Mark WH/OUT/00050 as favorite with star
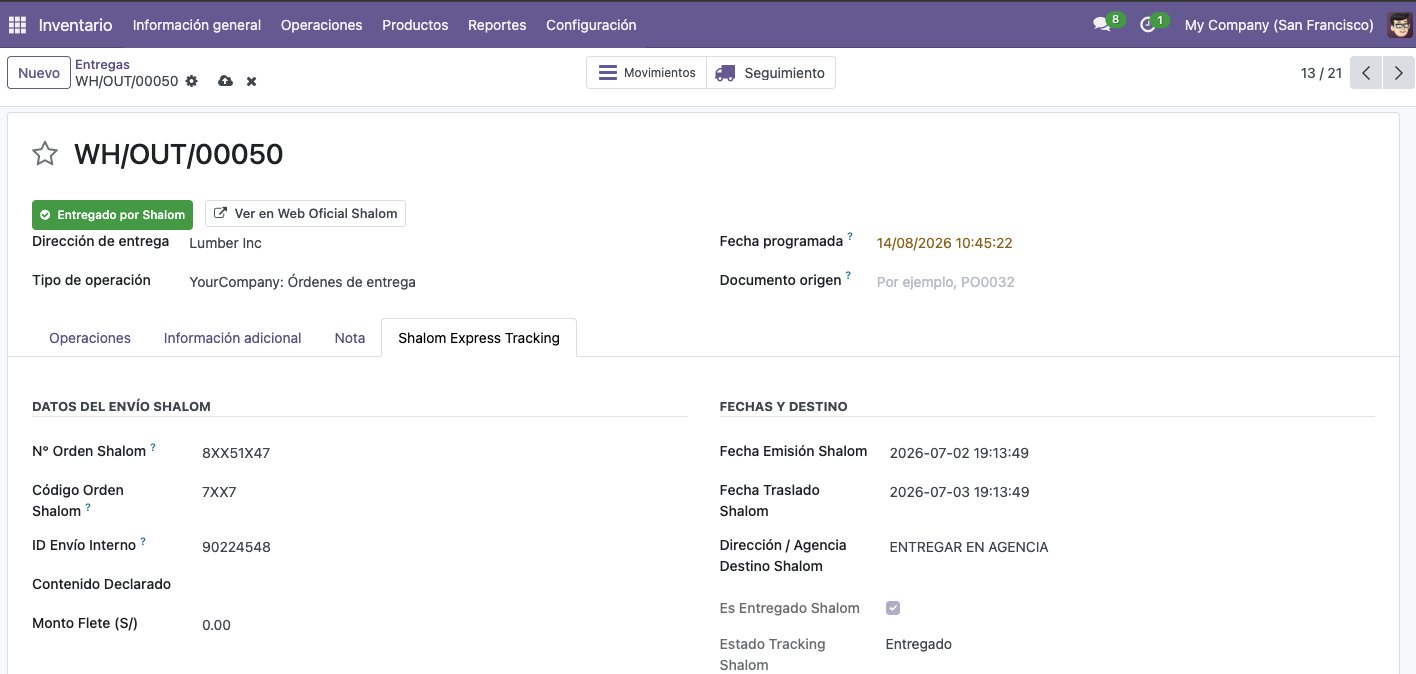1416x674 pixels. click(x=45, y=154)
